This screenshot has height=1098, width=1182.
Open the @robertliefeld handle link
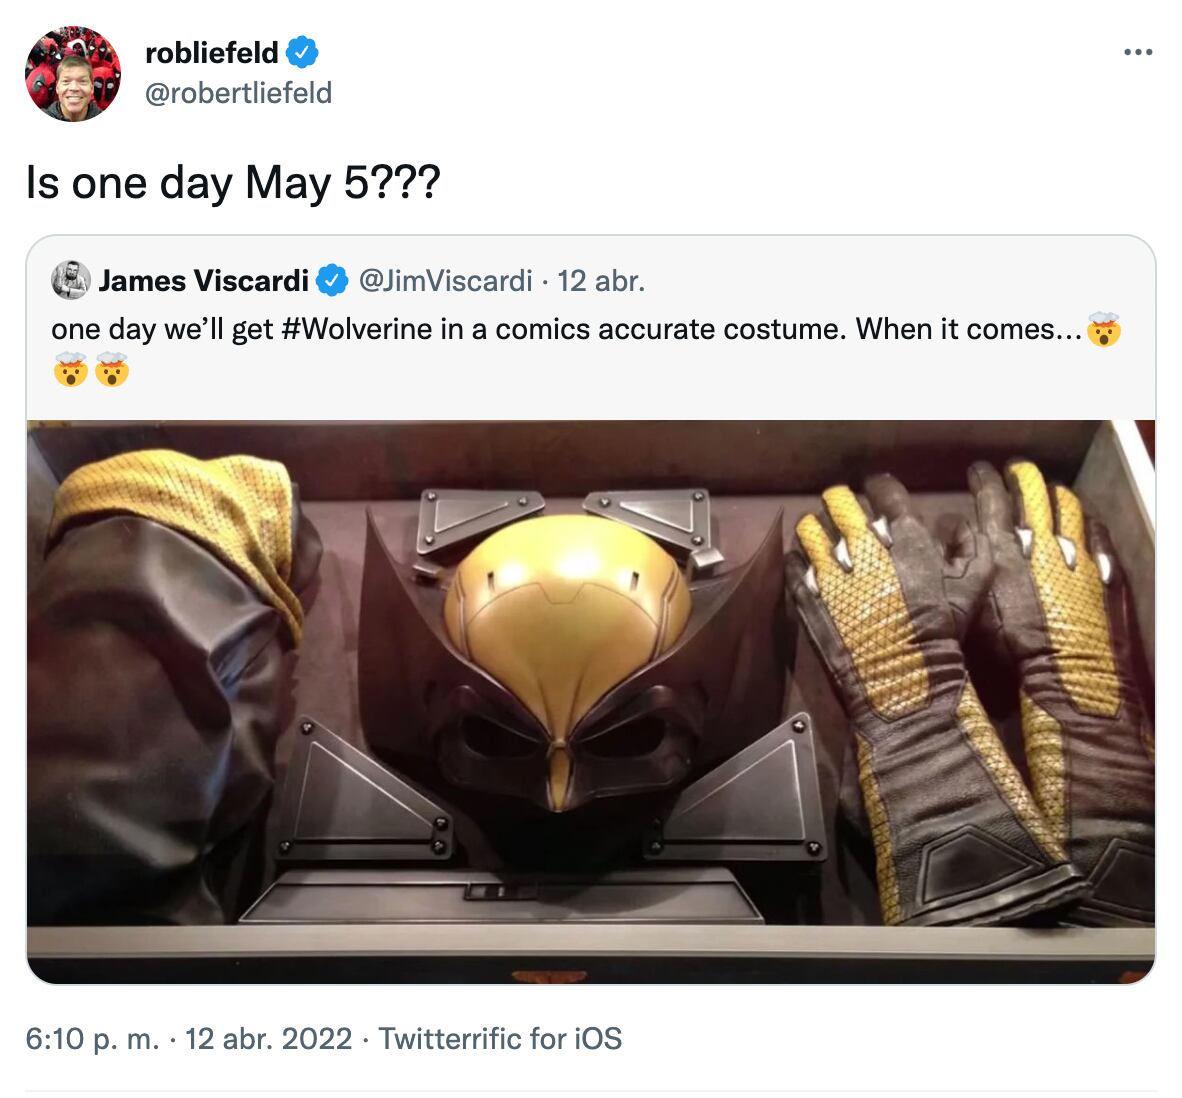[238, 93]
